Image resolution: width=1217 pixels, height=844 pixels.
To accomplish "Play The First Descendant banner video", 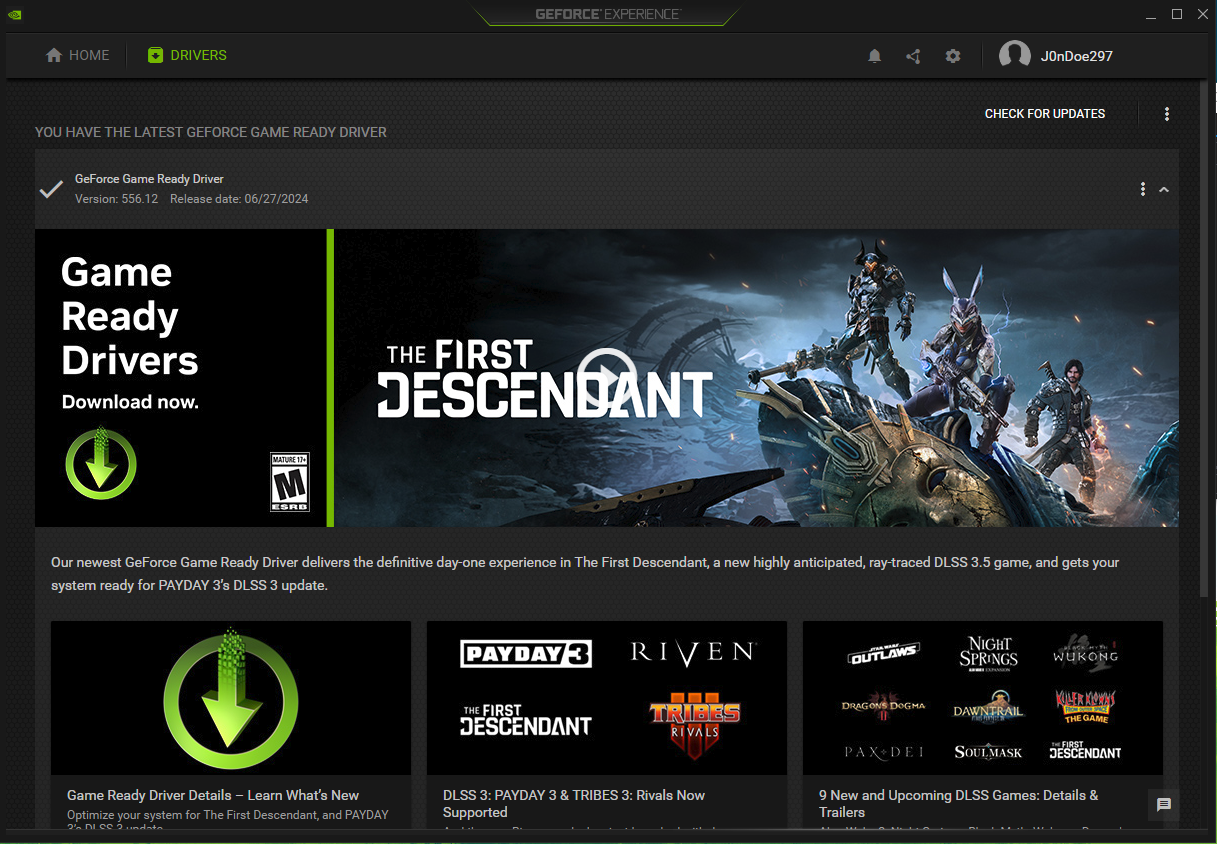I will coord(607,378).
